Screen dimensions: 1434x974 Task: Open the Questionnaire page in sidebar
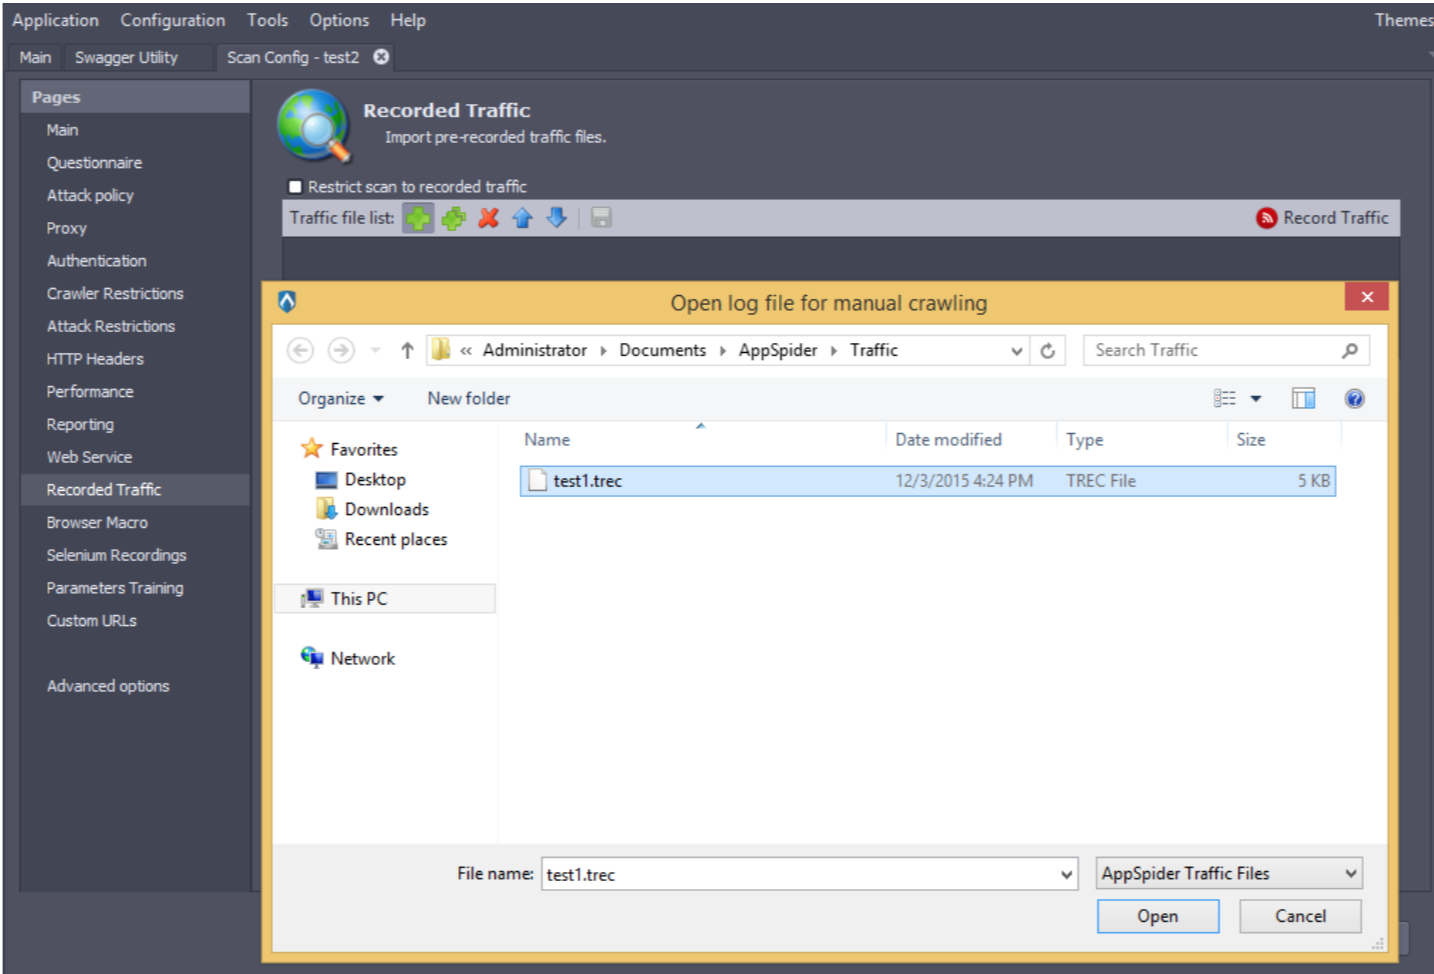click(x=94, y=163)
